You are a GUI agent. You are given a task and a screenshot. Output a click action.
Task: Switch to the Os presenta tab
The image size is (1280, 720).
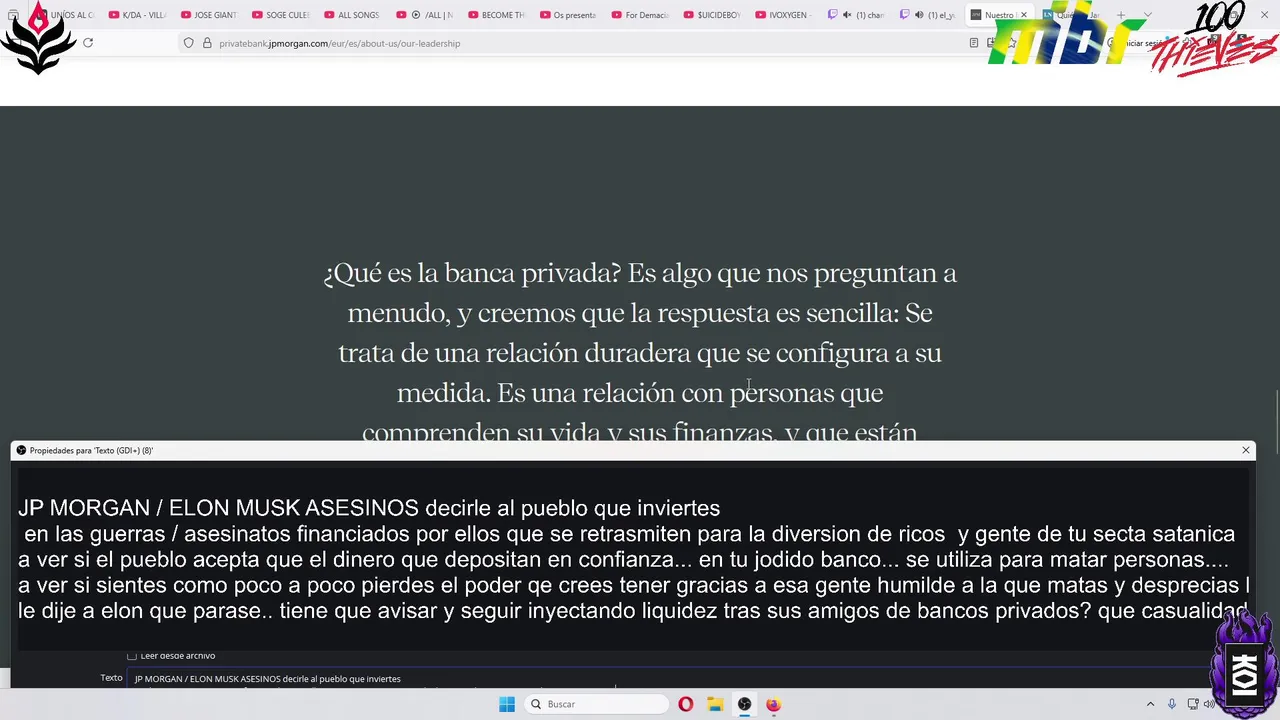[569, 15]
